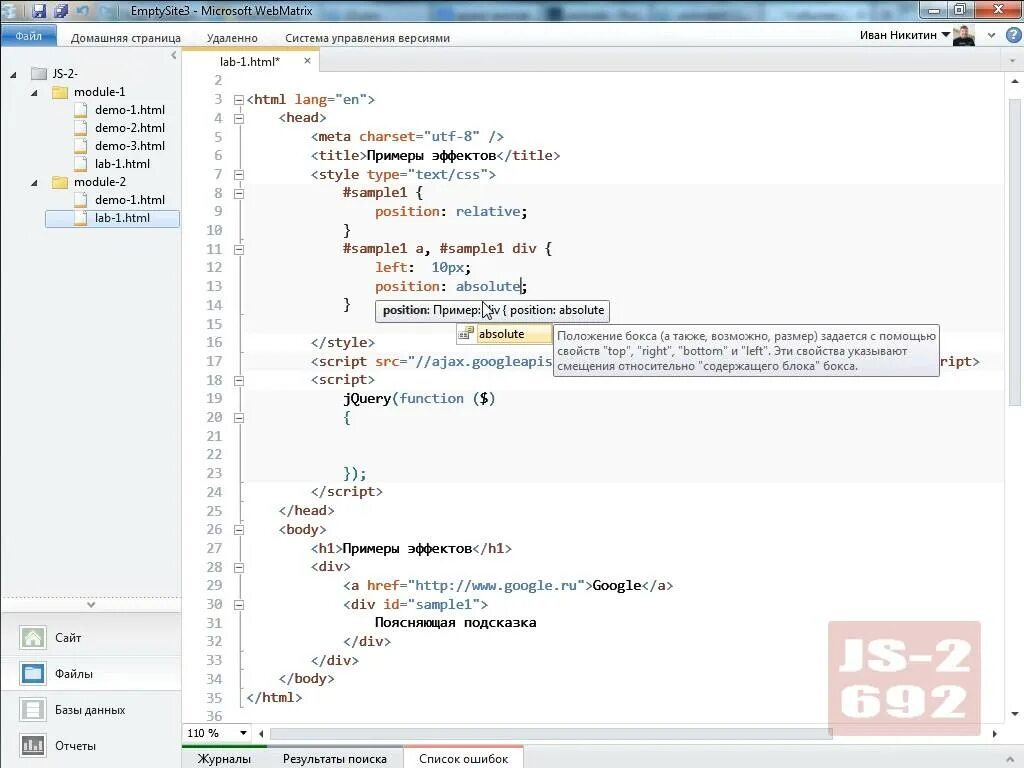Switch to the Журналы bottom tab
The image size is (1024, 768).
pyautogui.click(x=224, y=758)
